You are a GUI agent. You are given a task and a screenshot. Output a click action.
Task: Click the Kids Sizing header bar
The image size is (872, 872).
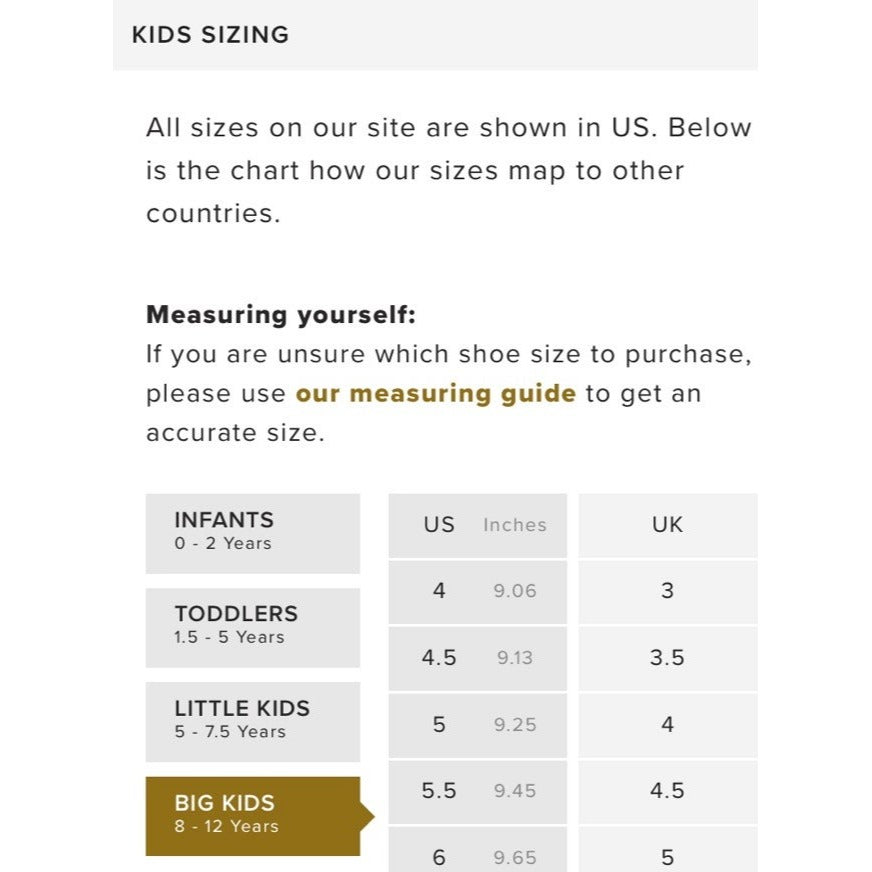coord(435,35)
